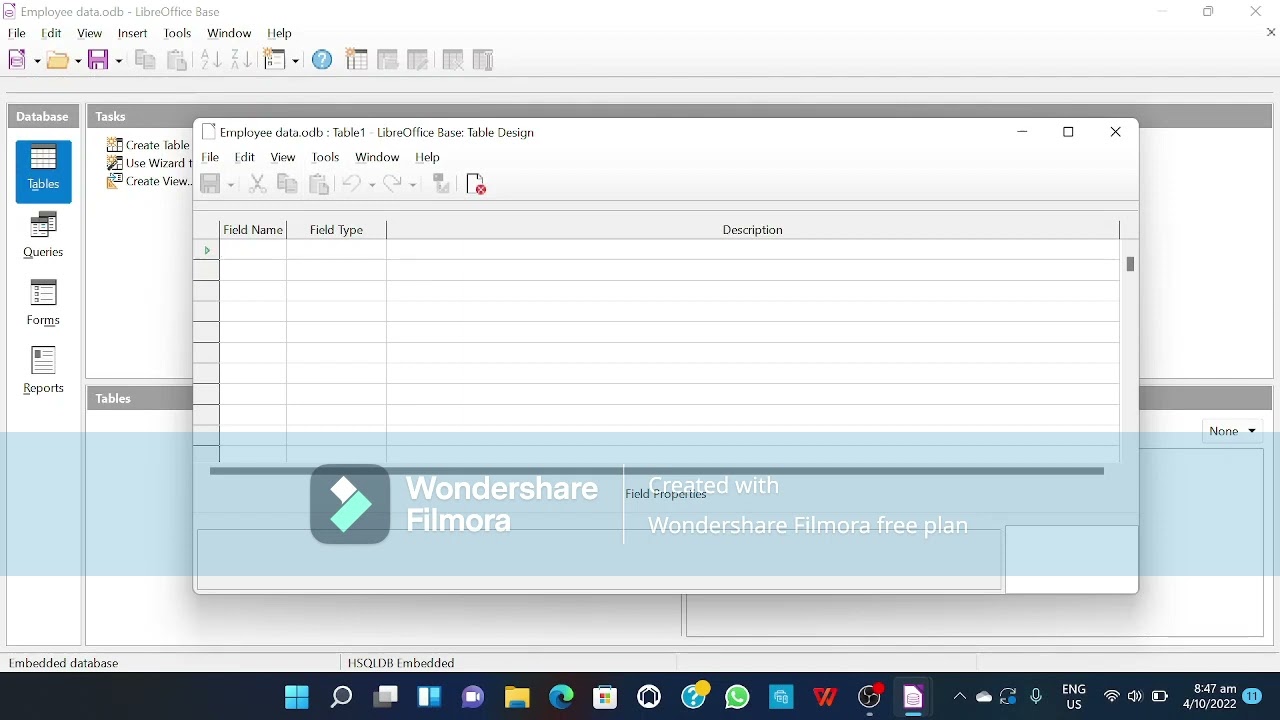Image resolution: width=1280 pixels, height=720 pixels.
Task: Open the Tools menu of main Base window
Action: tap(178, 33)
